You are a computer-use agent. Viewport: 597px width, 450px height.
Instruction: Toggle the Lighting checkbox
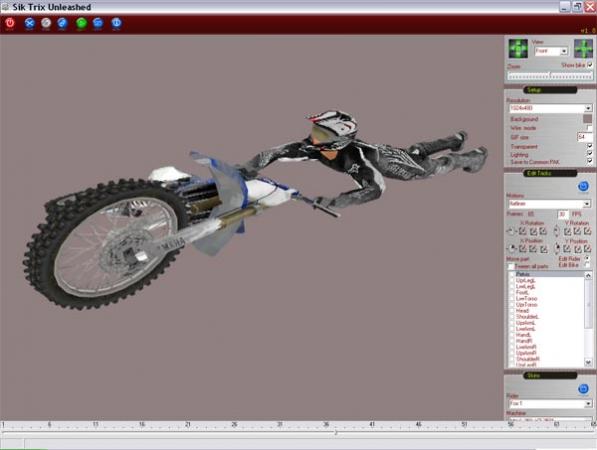pyautogui.click(x=589, y=154)
